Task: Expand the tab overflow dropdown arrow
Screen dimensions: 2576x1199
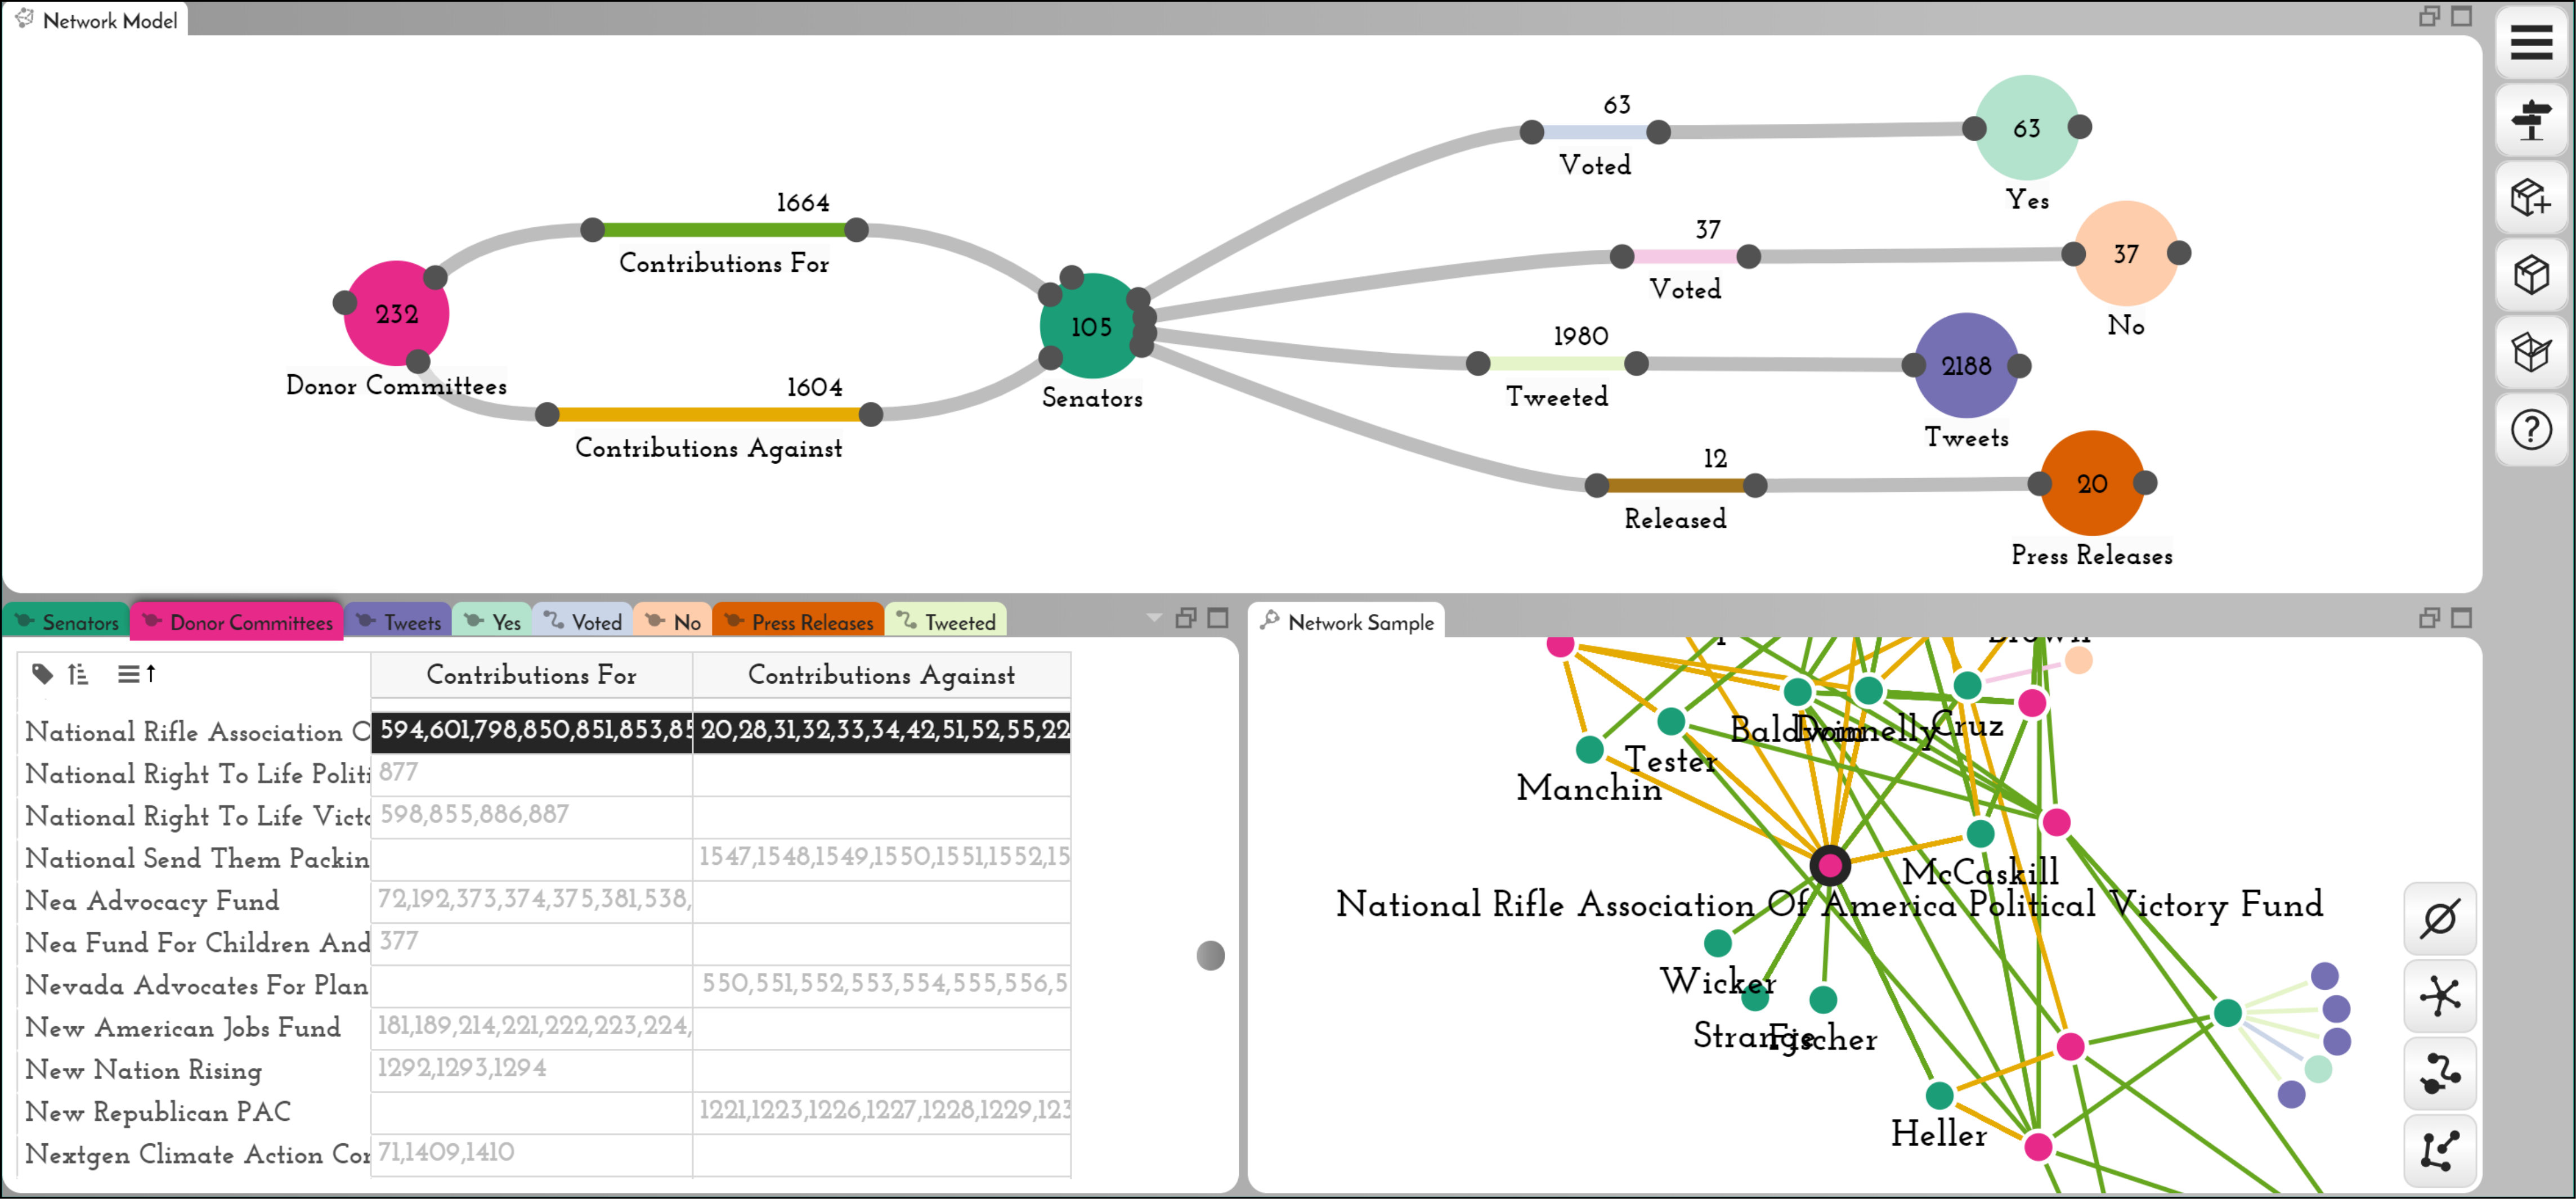Action: click(1154, 618)
